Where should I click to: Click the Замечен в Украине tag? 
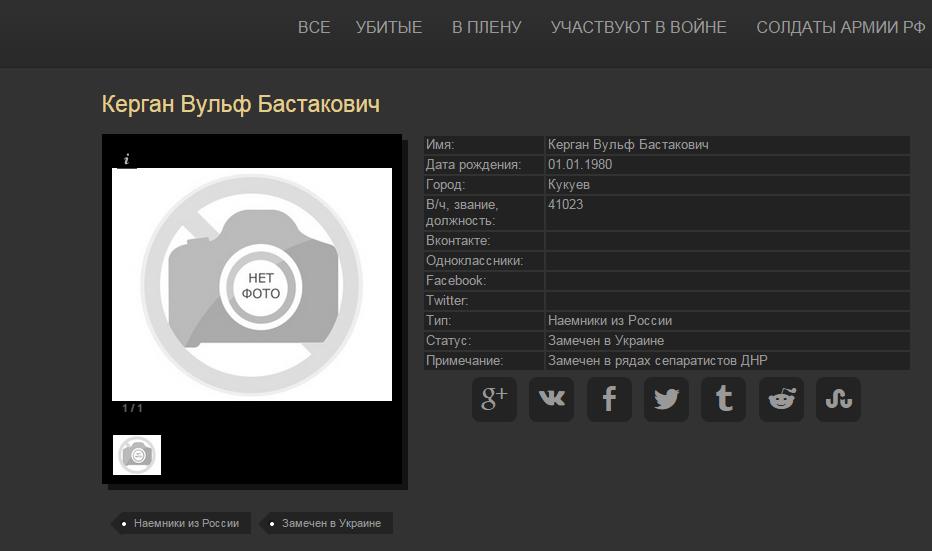[x=326, y=523]
